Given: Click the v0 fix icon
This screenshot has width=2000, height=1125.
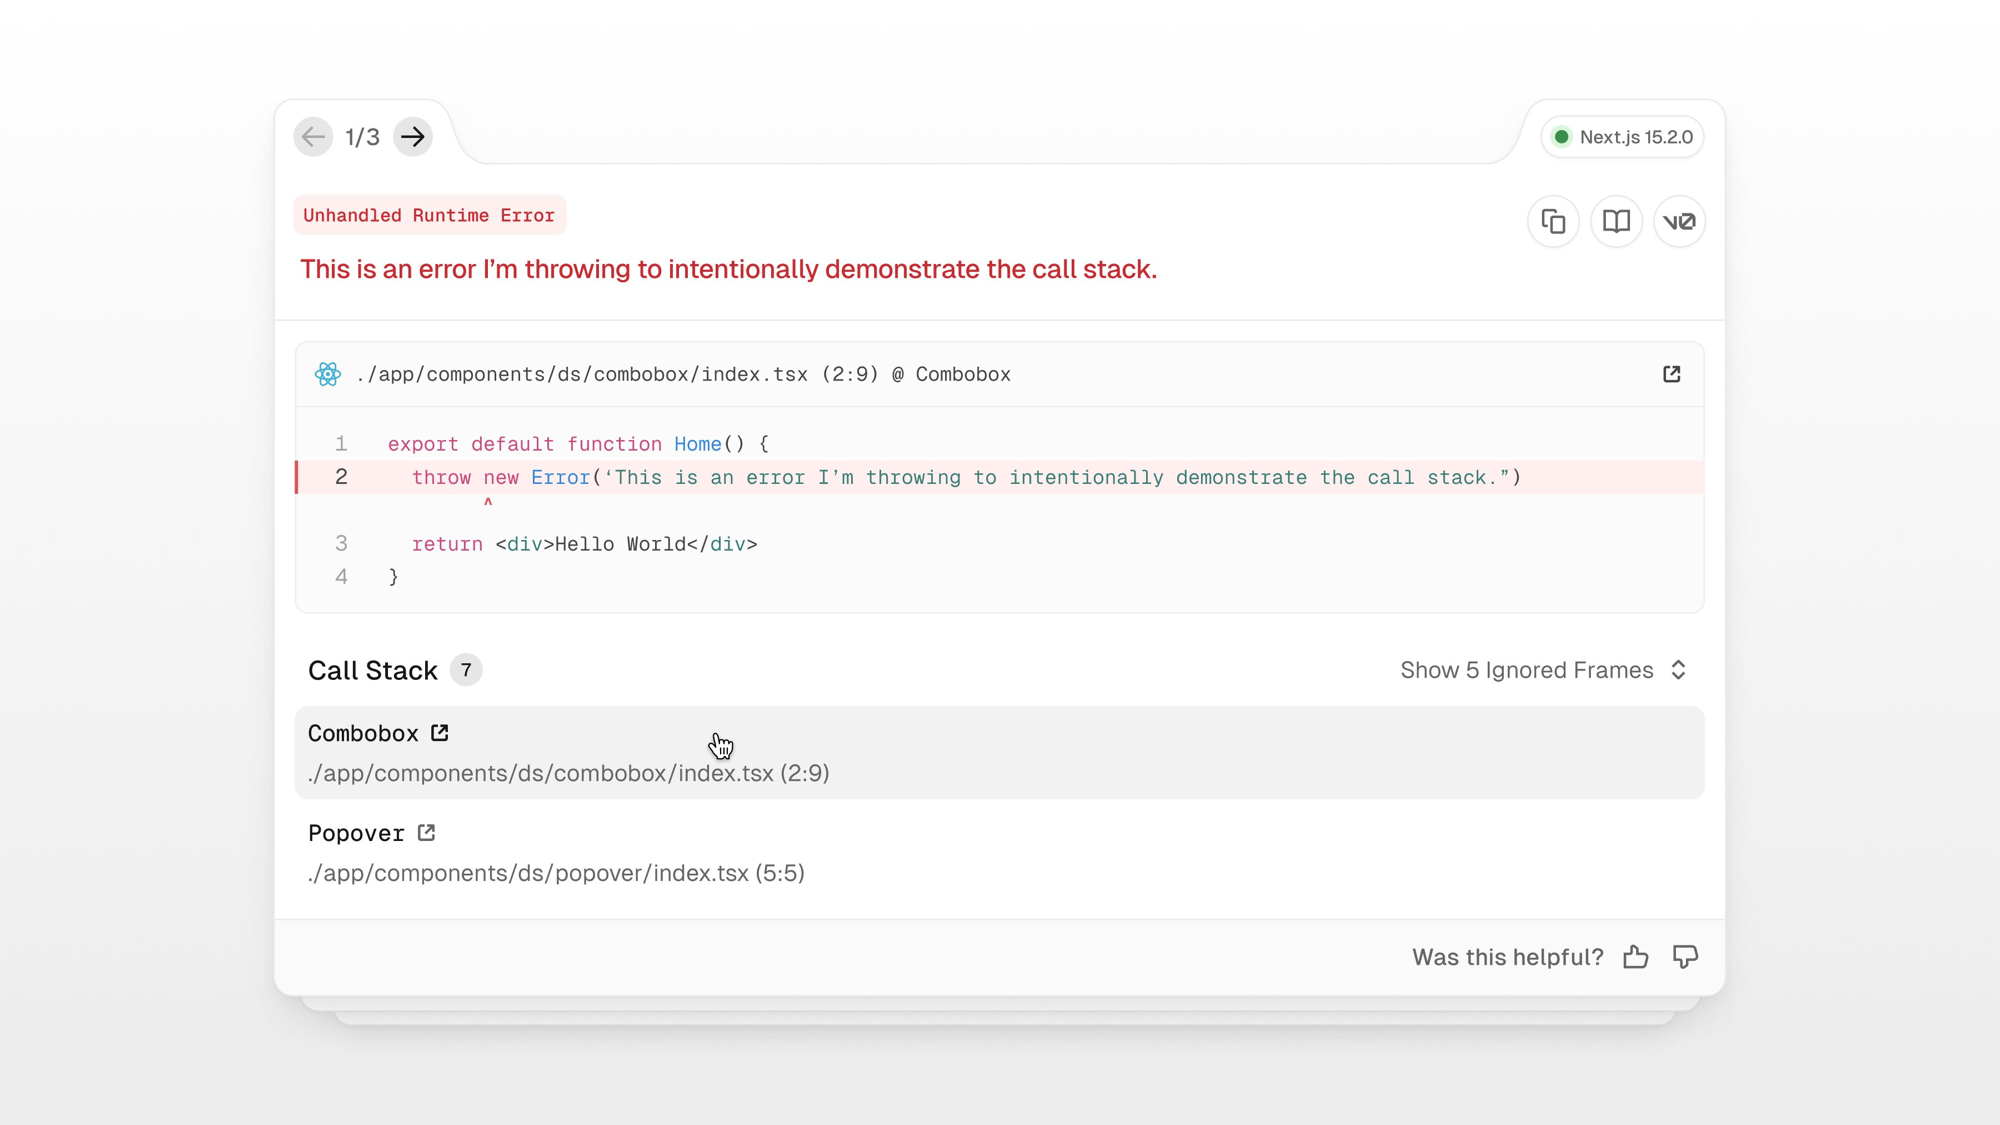Looking at the screenshot, I should [1679, 221].
